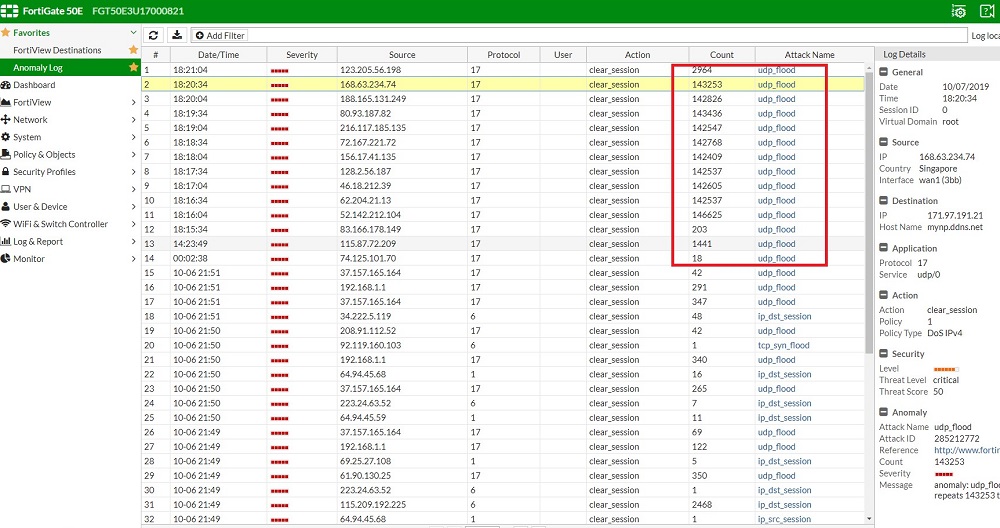Click the System gear icon
The image size is (1000, 528).
(x=6, y=137)
